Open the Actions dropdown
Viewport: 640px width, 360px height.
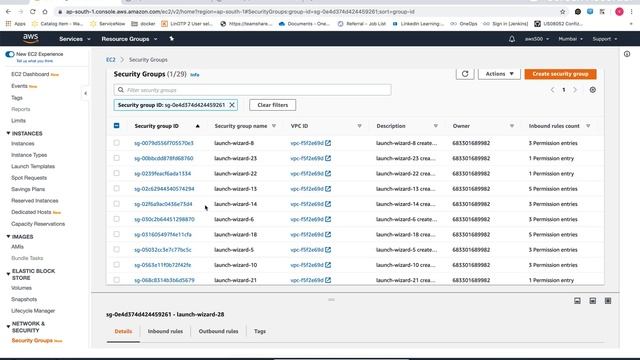click(499, 74)
